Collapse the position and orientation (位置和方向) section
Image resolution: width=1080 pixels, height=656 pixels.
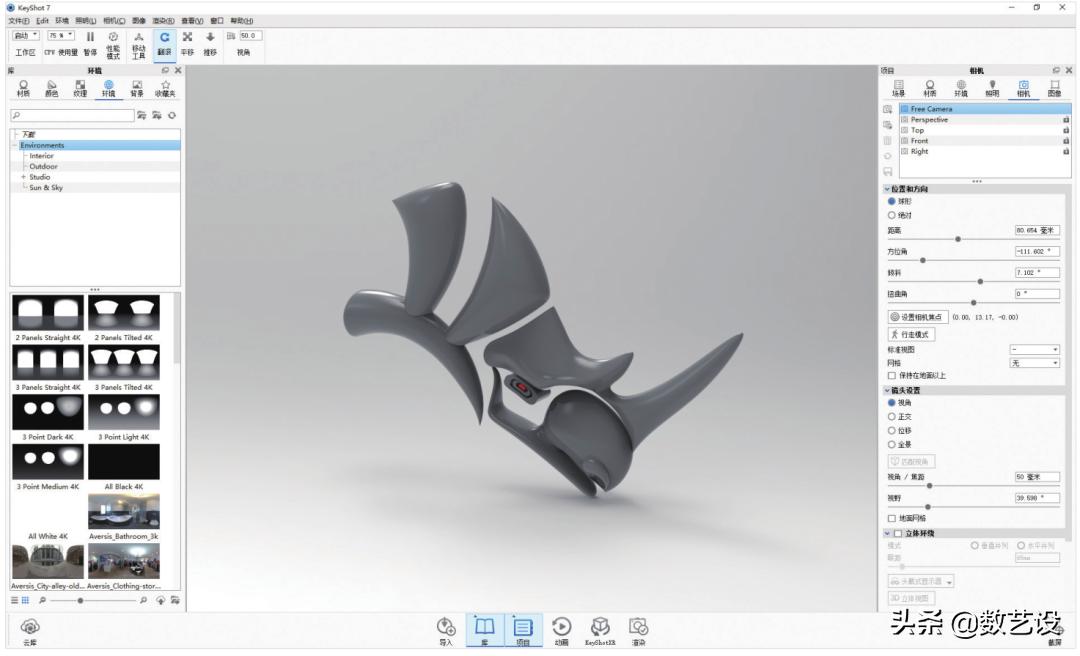[886, 189]
